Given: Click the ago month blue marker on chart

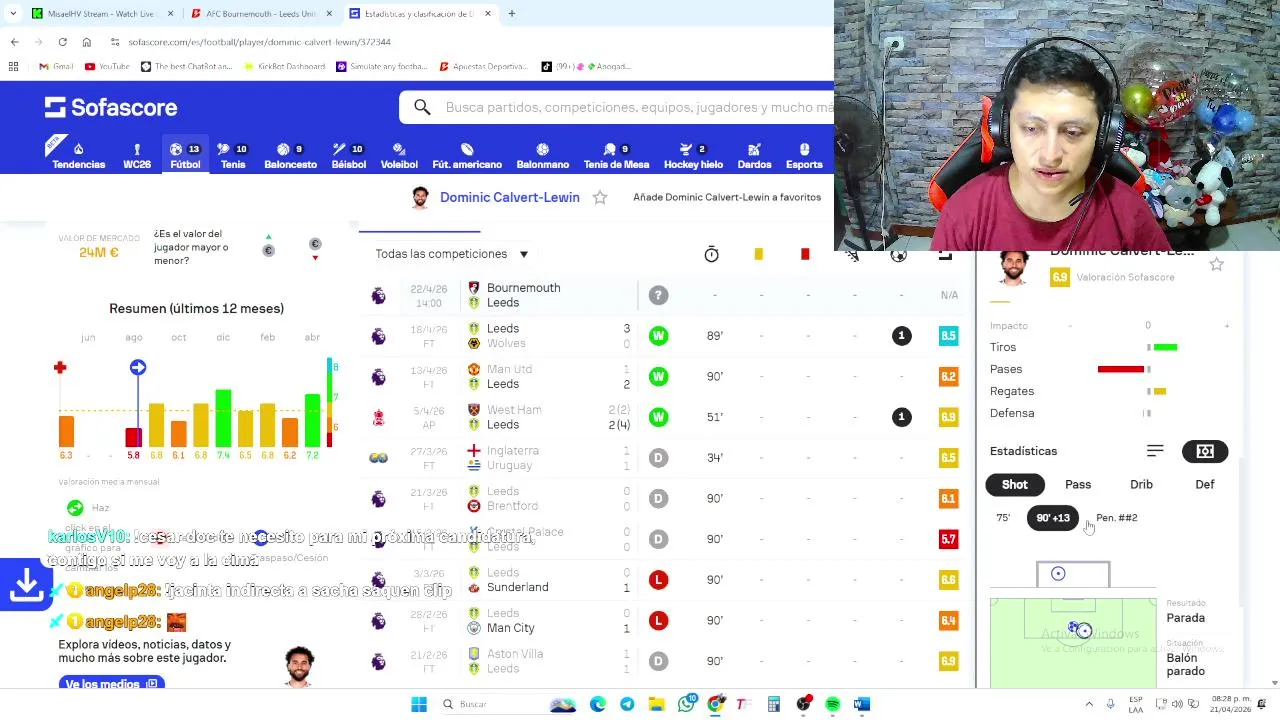Looking at the screenshot, I should point(138,368).
